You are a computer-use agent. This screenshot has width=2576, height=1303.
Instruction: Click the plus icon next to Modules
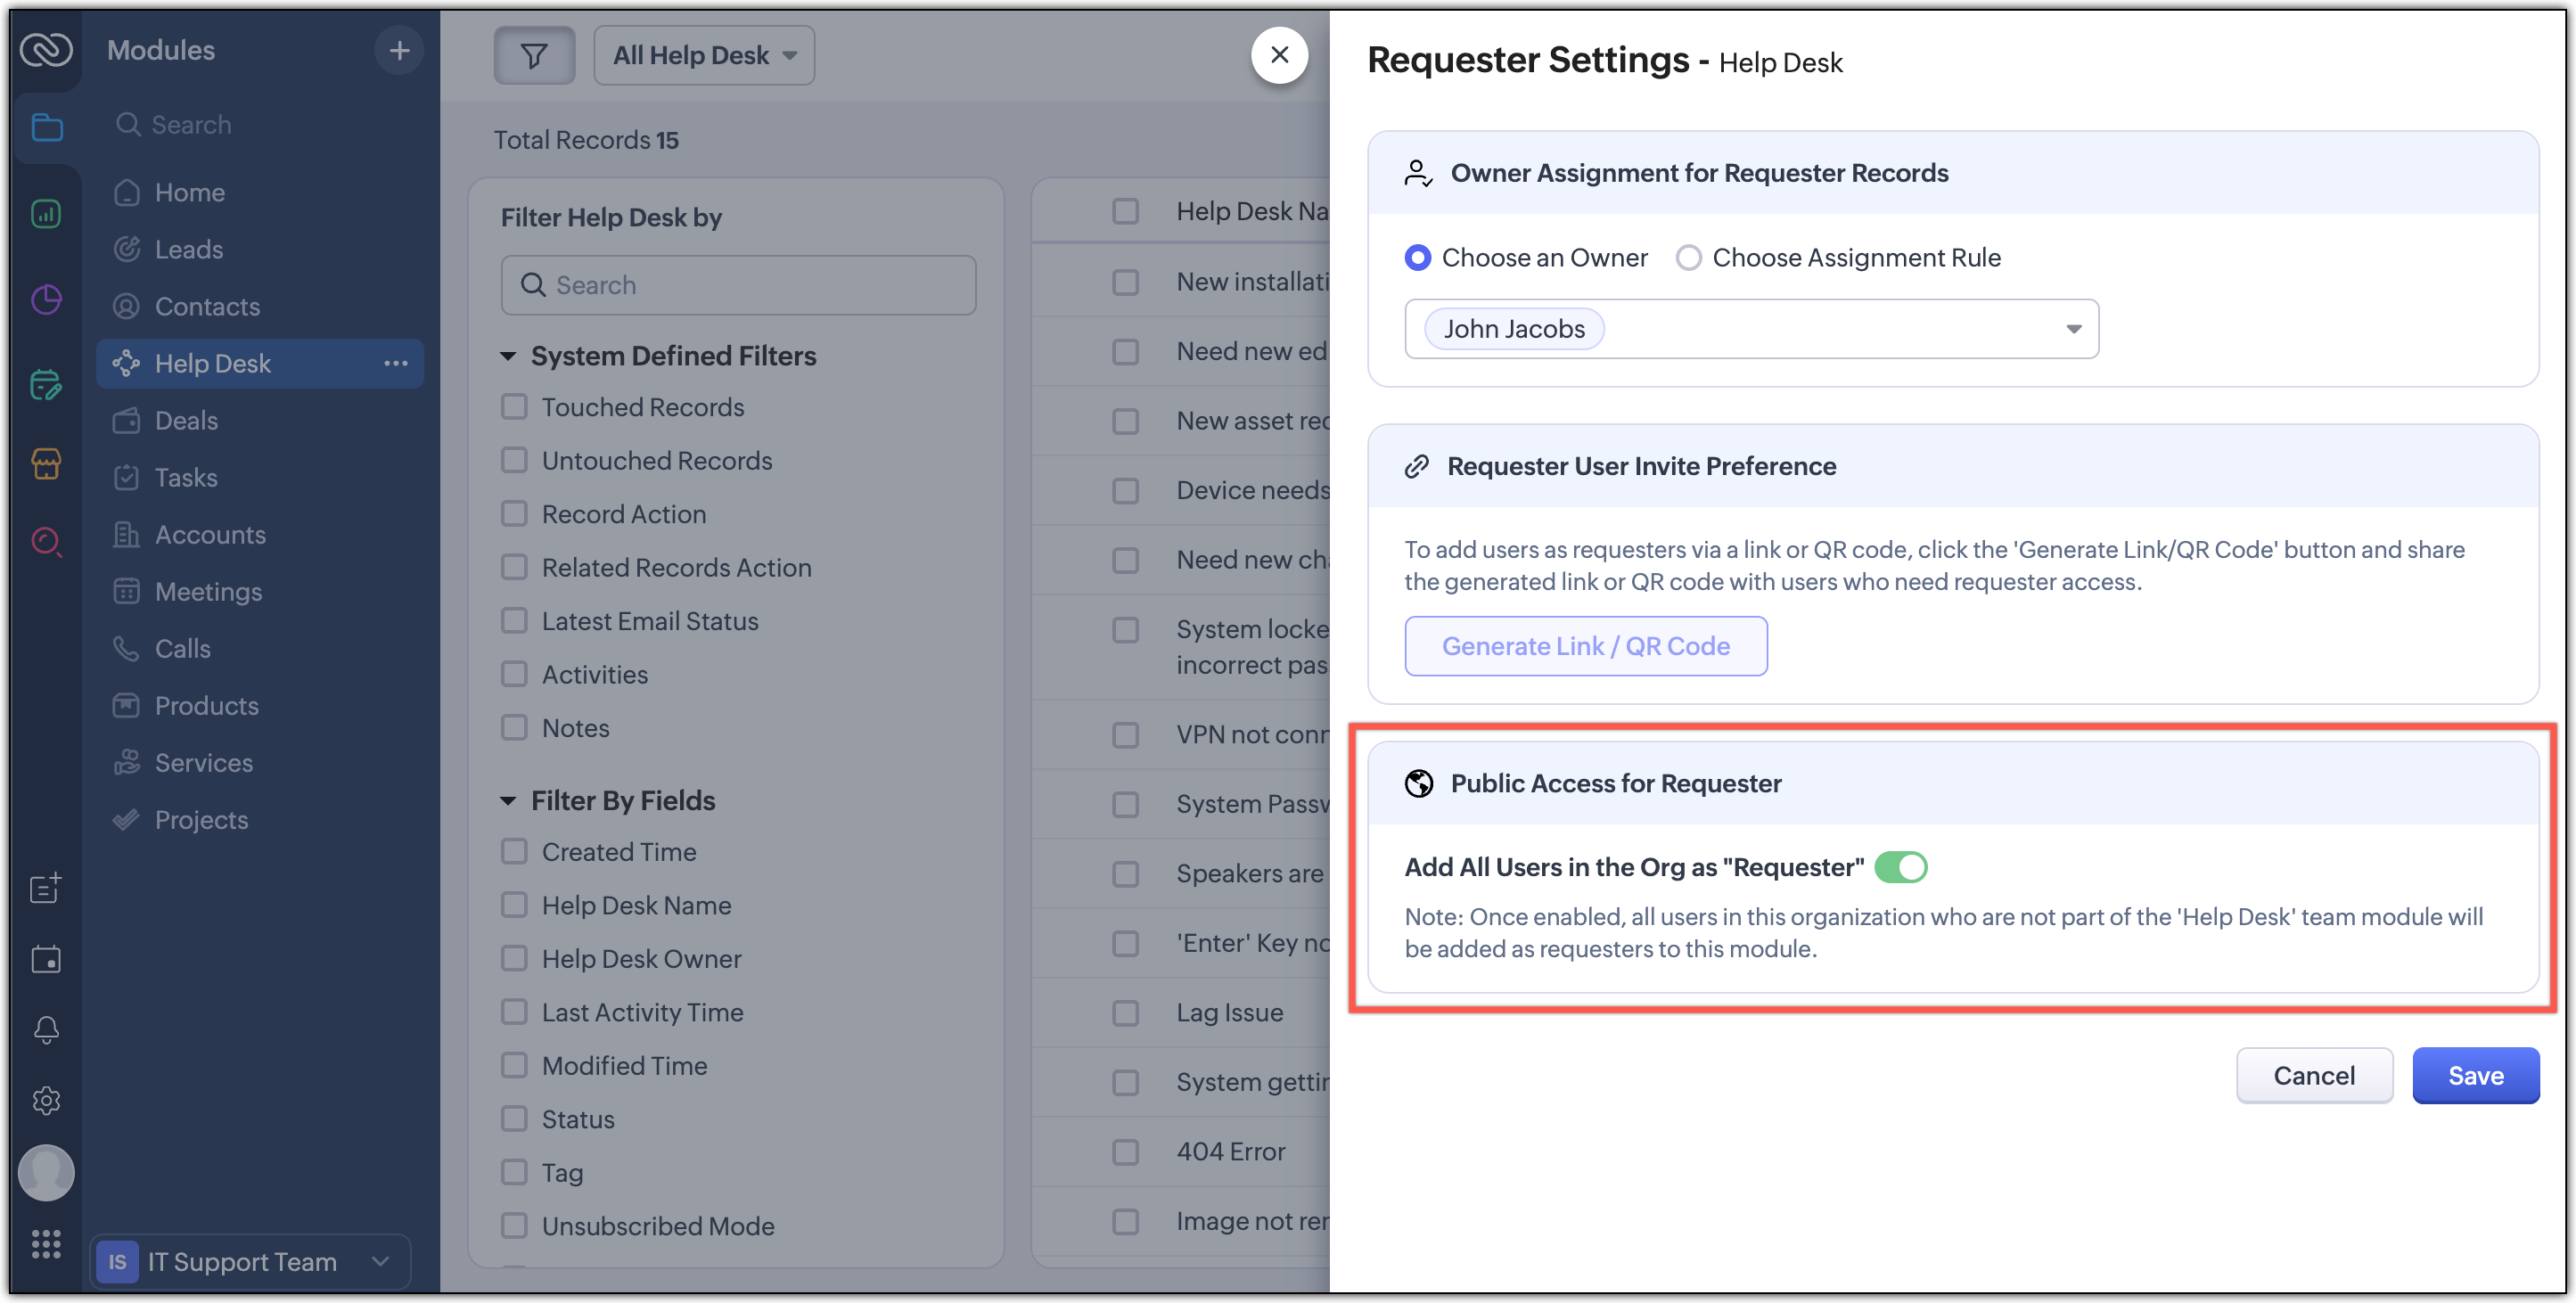tap(399, 50)
